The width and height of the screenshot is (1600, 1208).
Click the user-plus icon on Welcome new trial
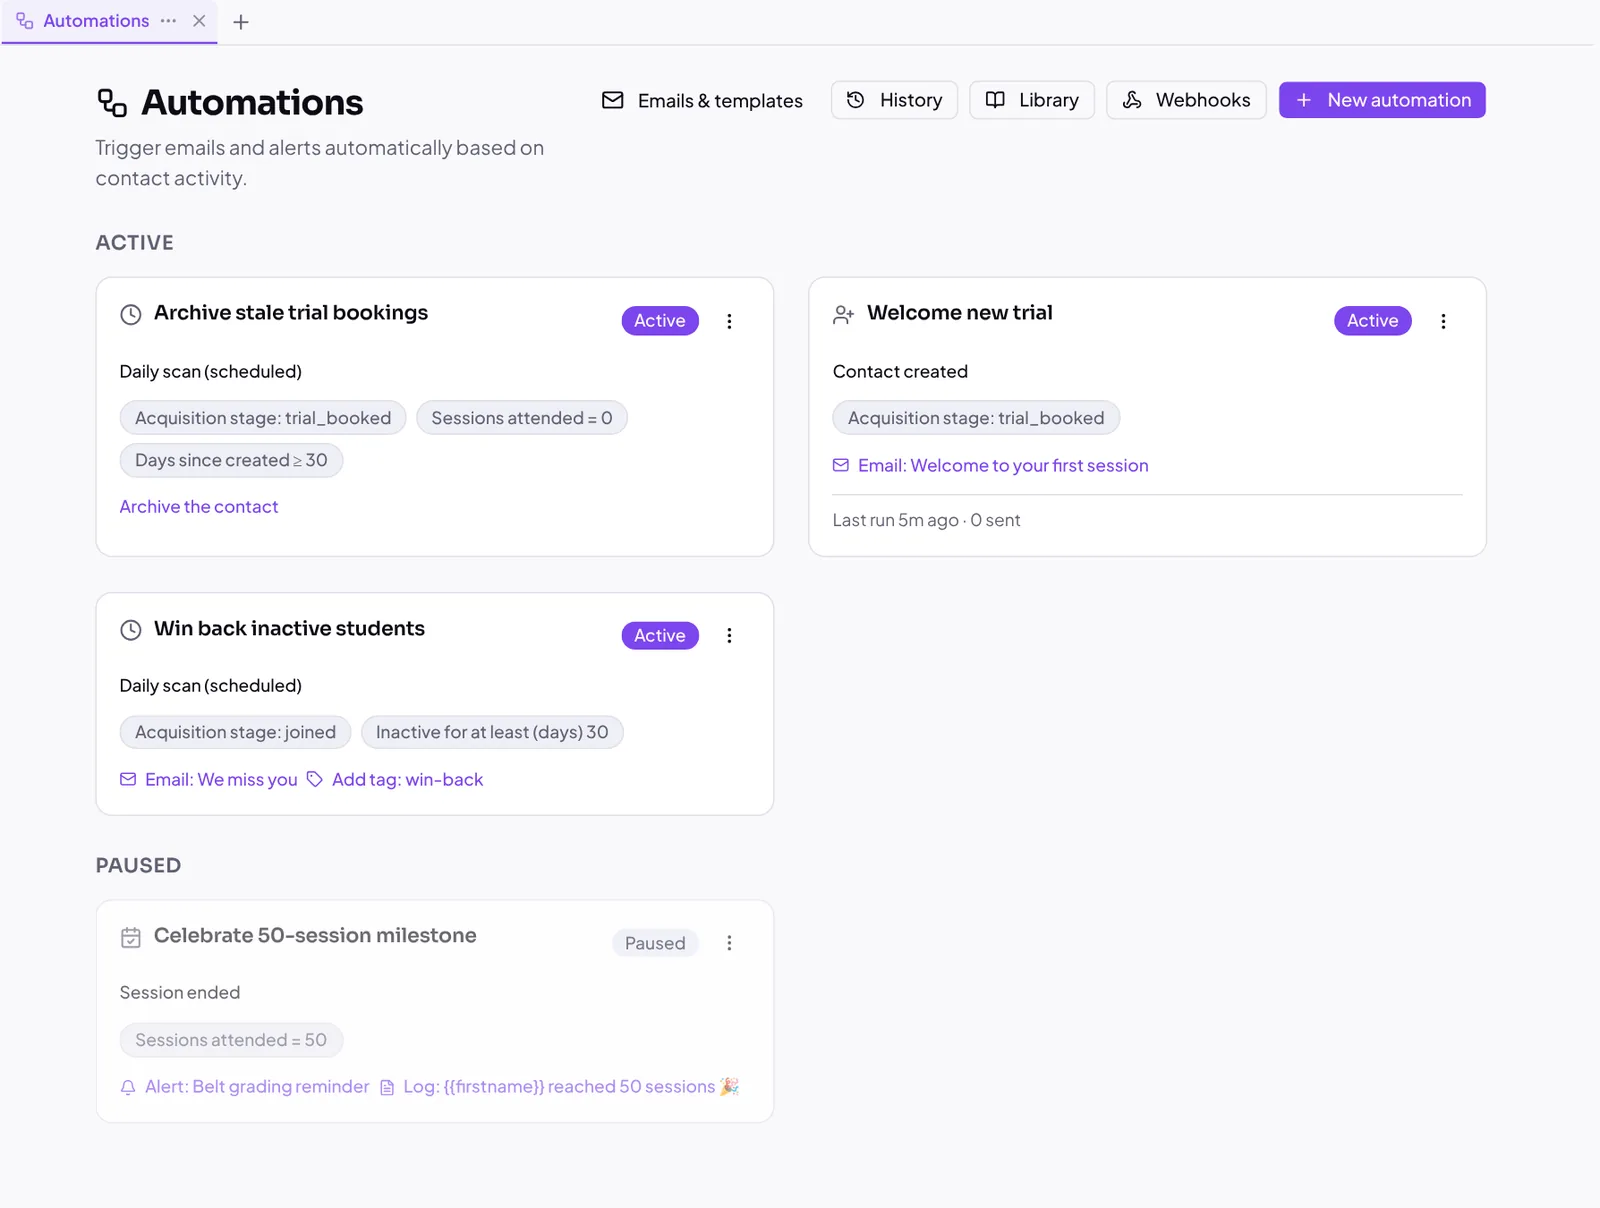[843, 314]
